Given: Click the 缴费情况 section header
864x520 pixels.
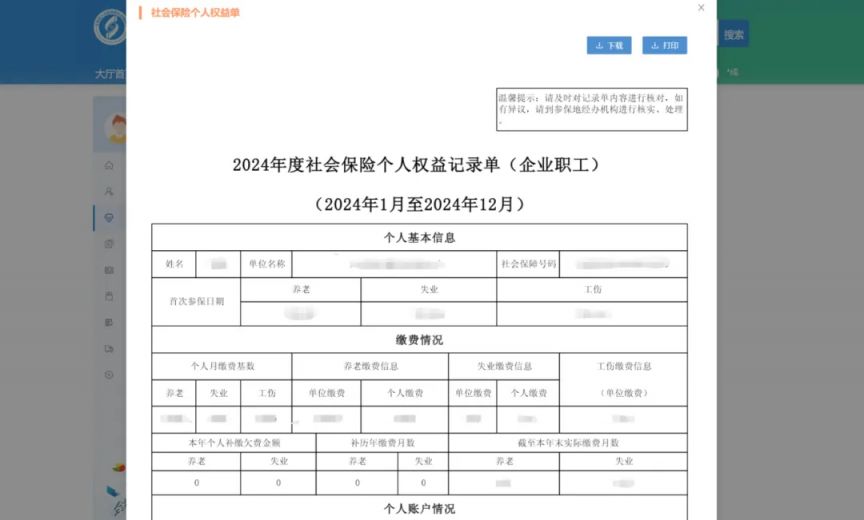Looking at the screenshot, I should click(x=419, y=340).
